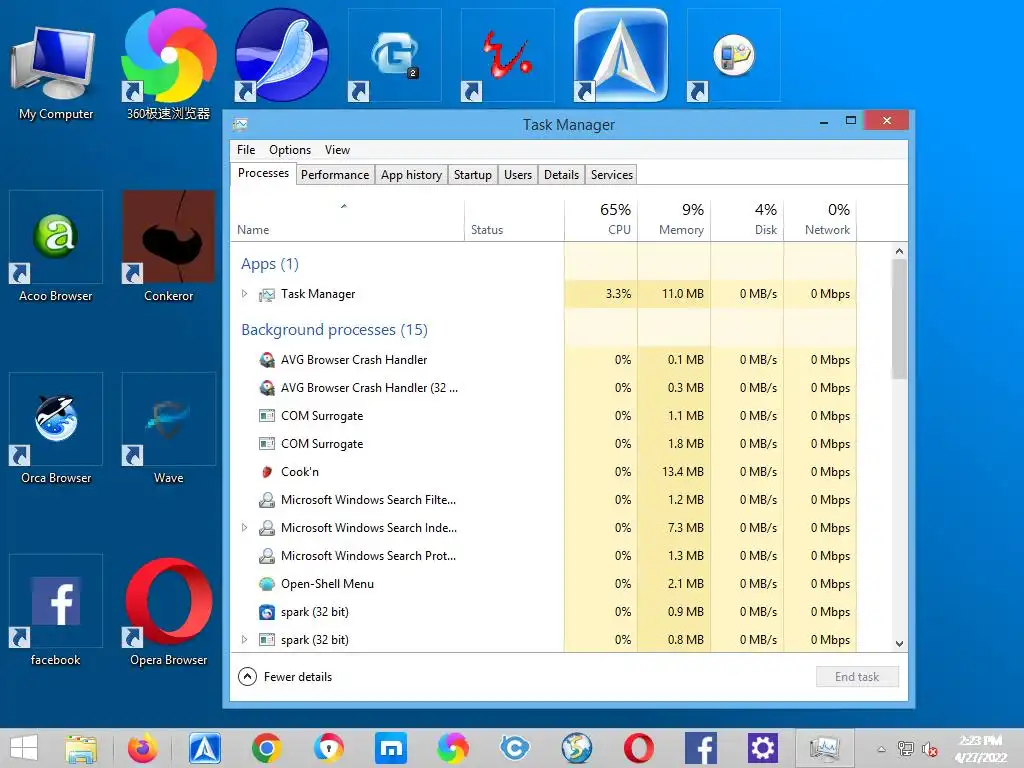Open the gear settings taskbar icon
The image size is (1024, 768).
[x=762, y=748]
